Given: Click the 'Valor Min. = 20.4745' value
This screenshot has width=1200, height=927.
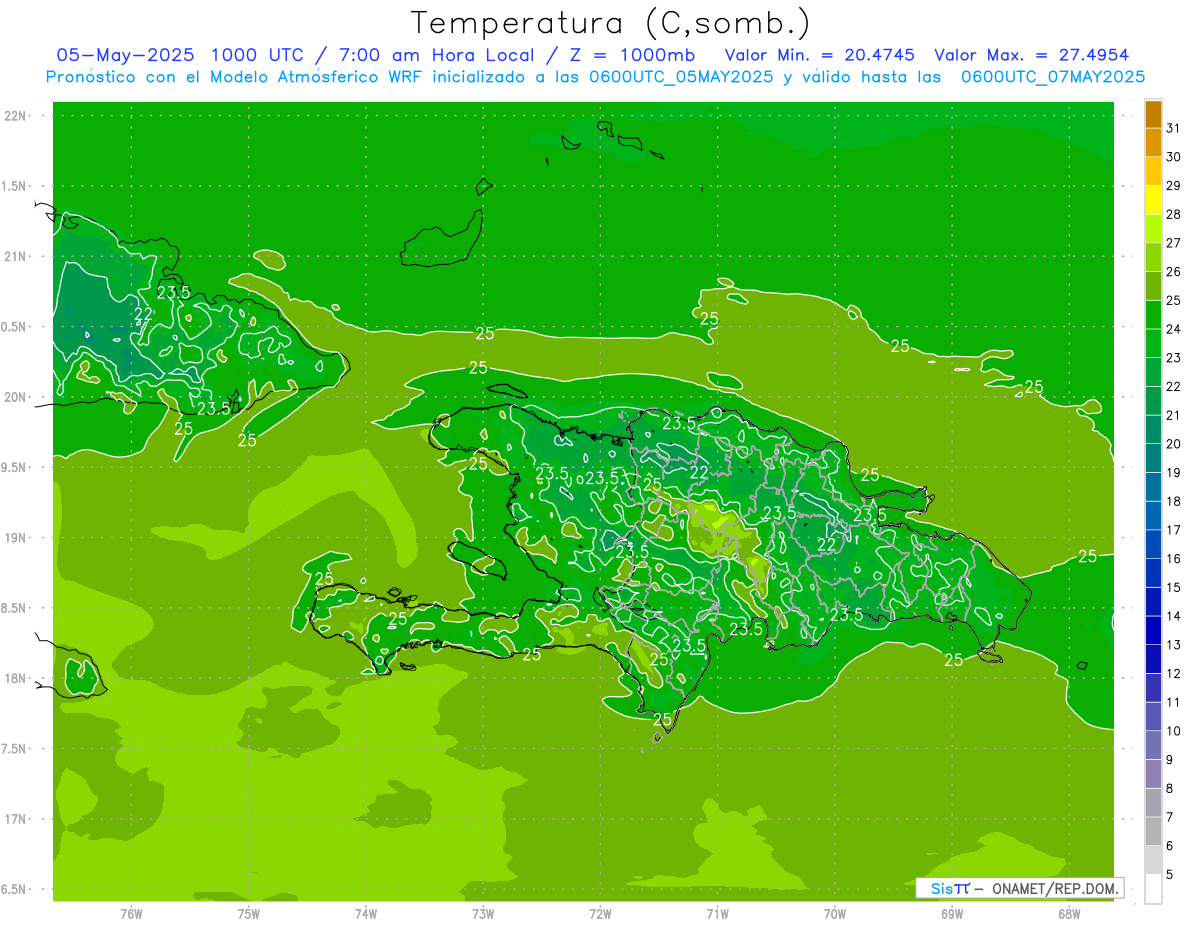Looking at the screenshot, I should pos(819,55).
